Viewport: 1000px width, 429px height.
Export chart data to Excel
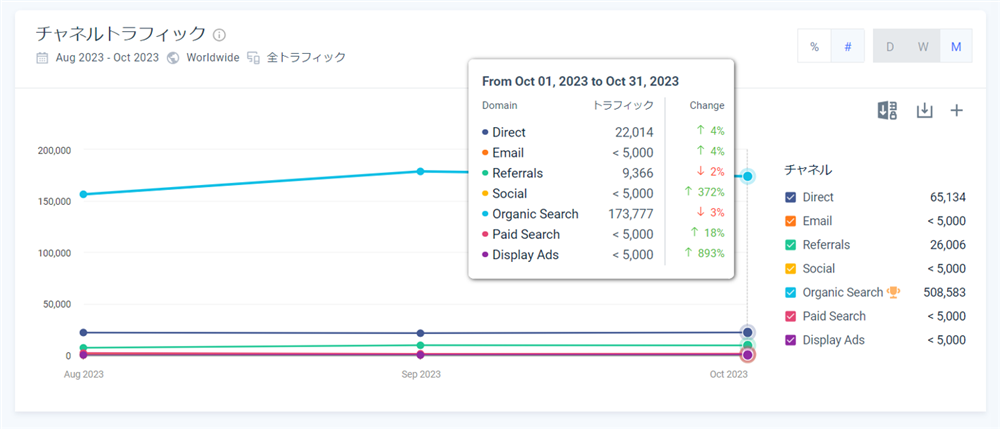click(888, 110)
